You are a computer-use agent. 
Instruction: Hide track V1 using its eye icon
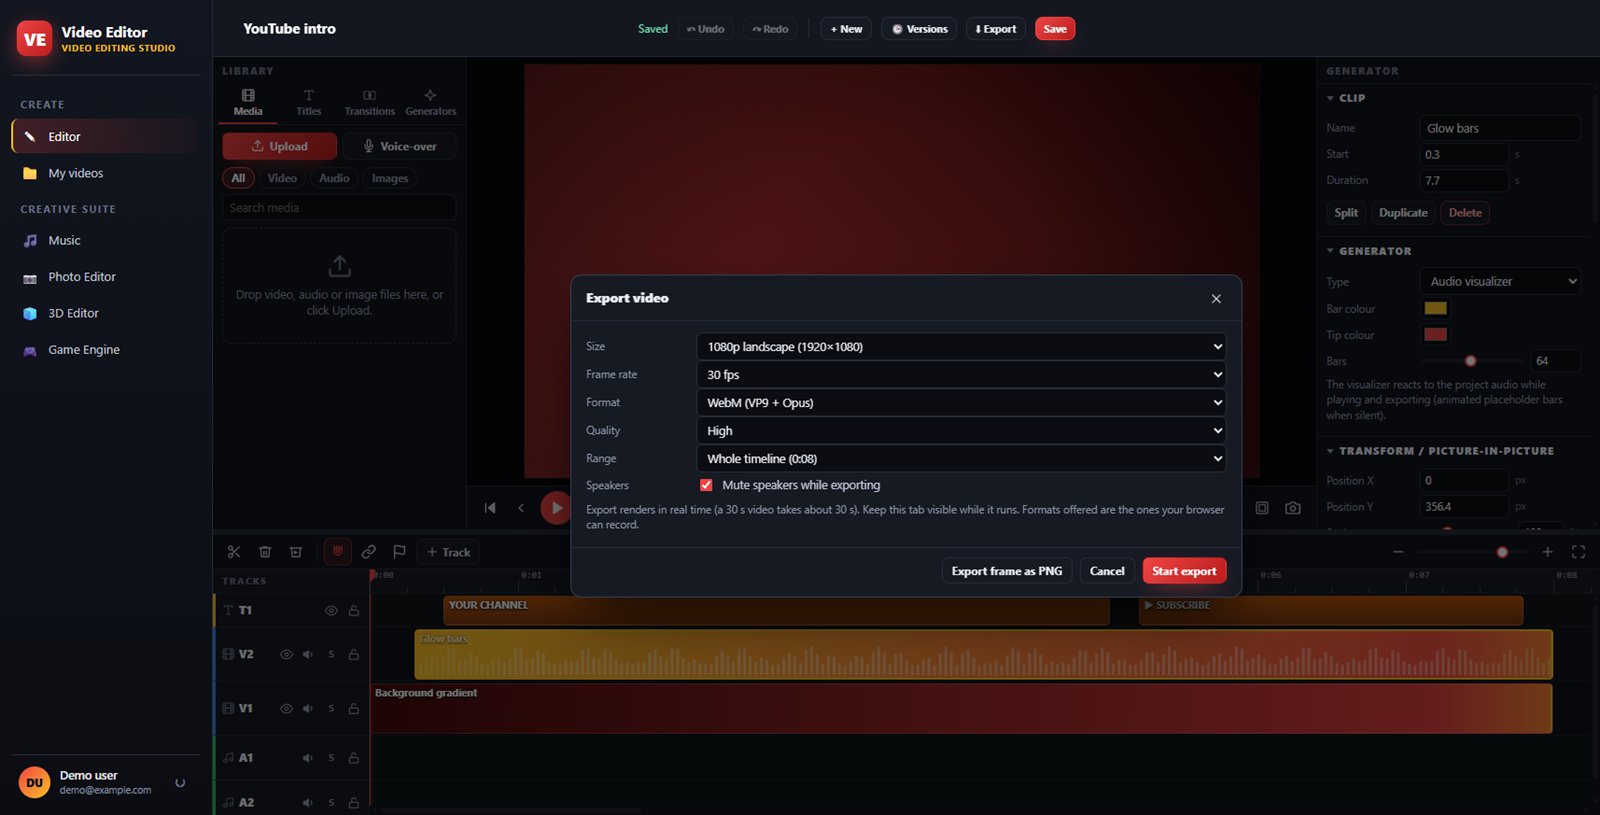coord(286,709)
